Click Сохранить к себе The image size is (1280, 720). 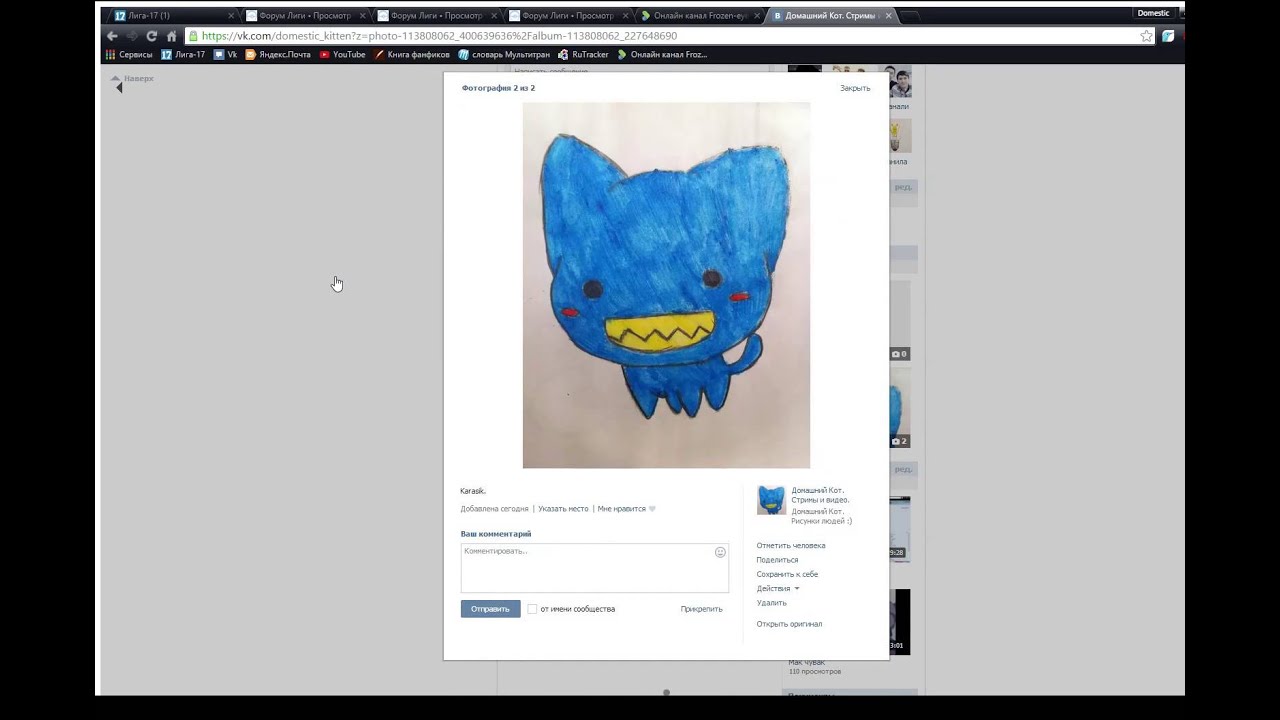click(x=787, y=574)
